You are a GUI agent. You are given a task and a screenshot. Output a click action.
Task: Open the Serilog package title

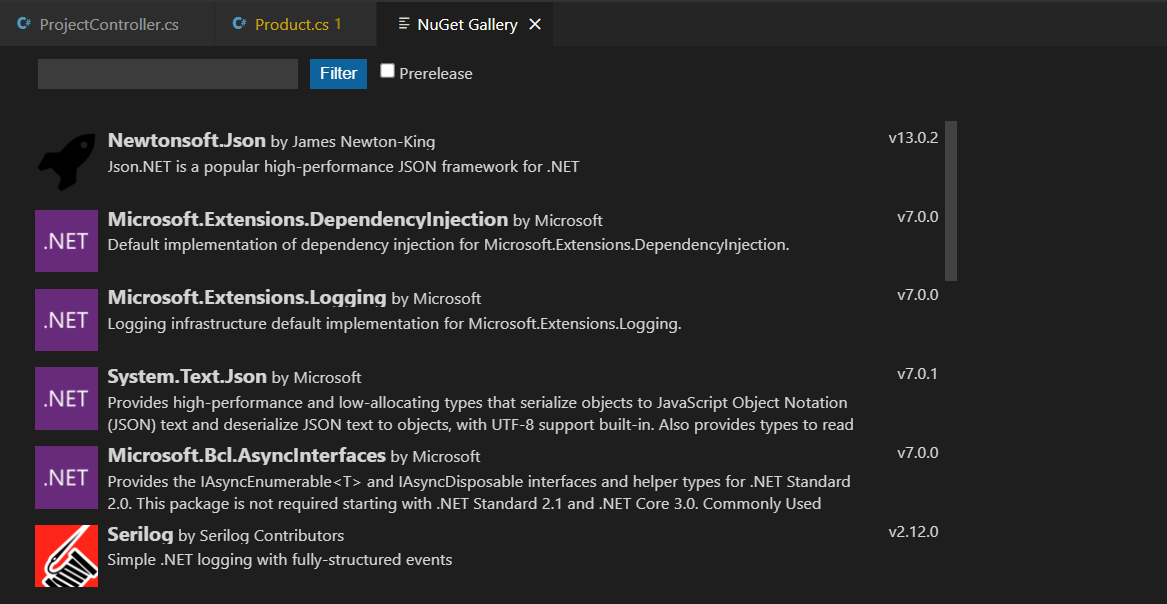pyautogui.click(x=141, y=534)
